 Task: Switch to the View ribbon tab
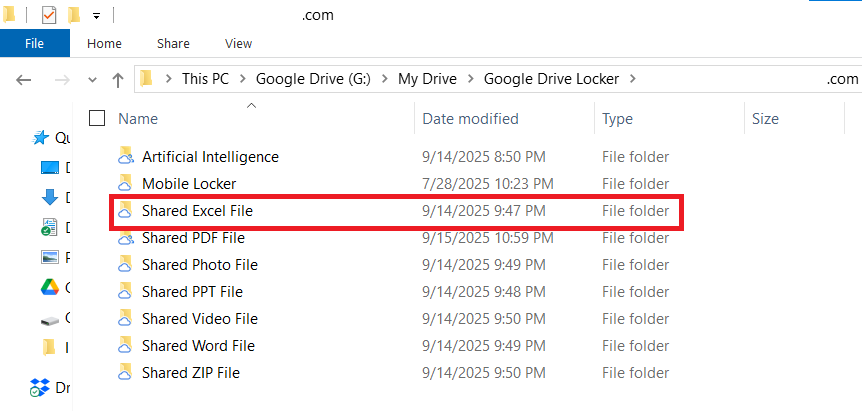coord(238,44)
